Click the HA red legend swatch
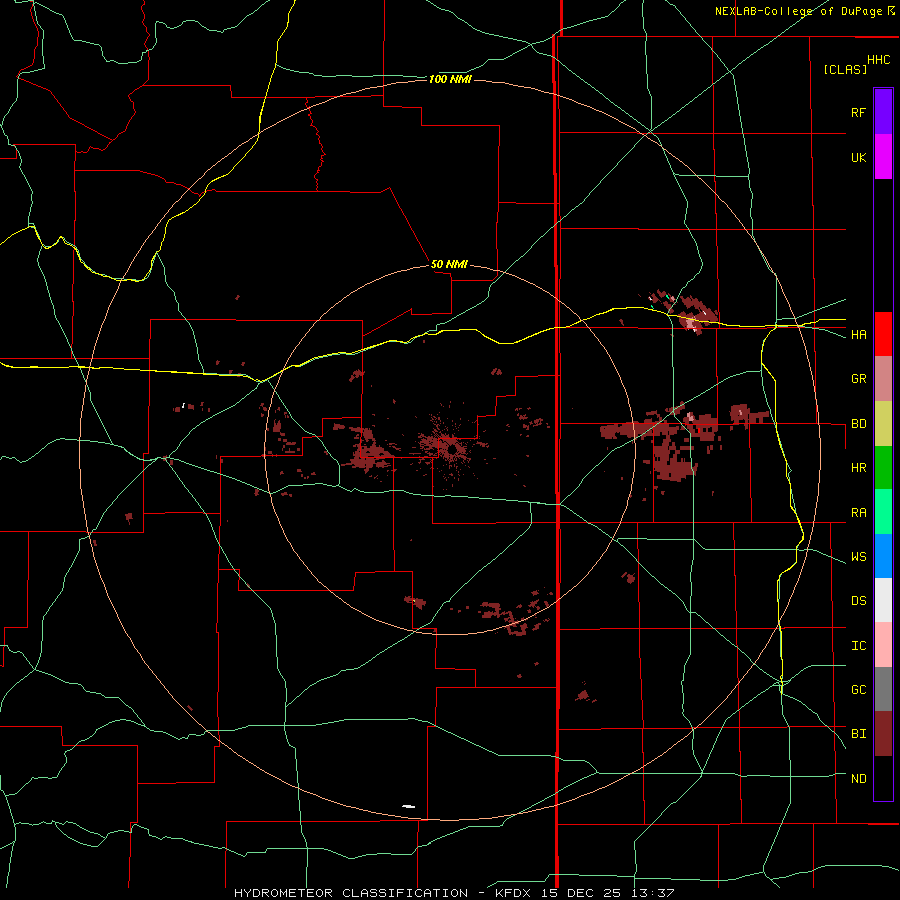This screenshot has height=900, width=900. click(883, 334)
